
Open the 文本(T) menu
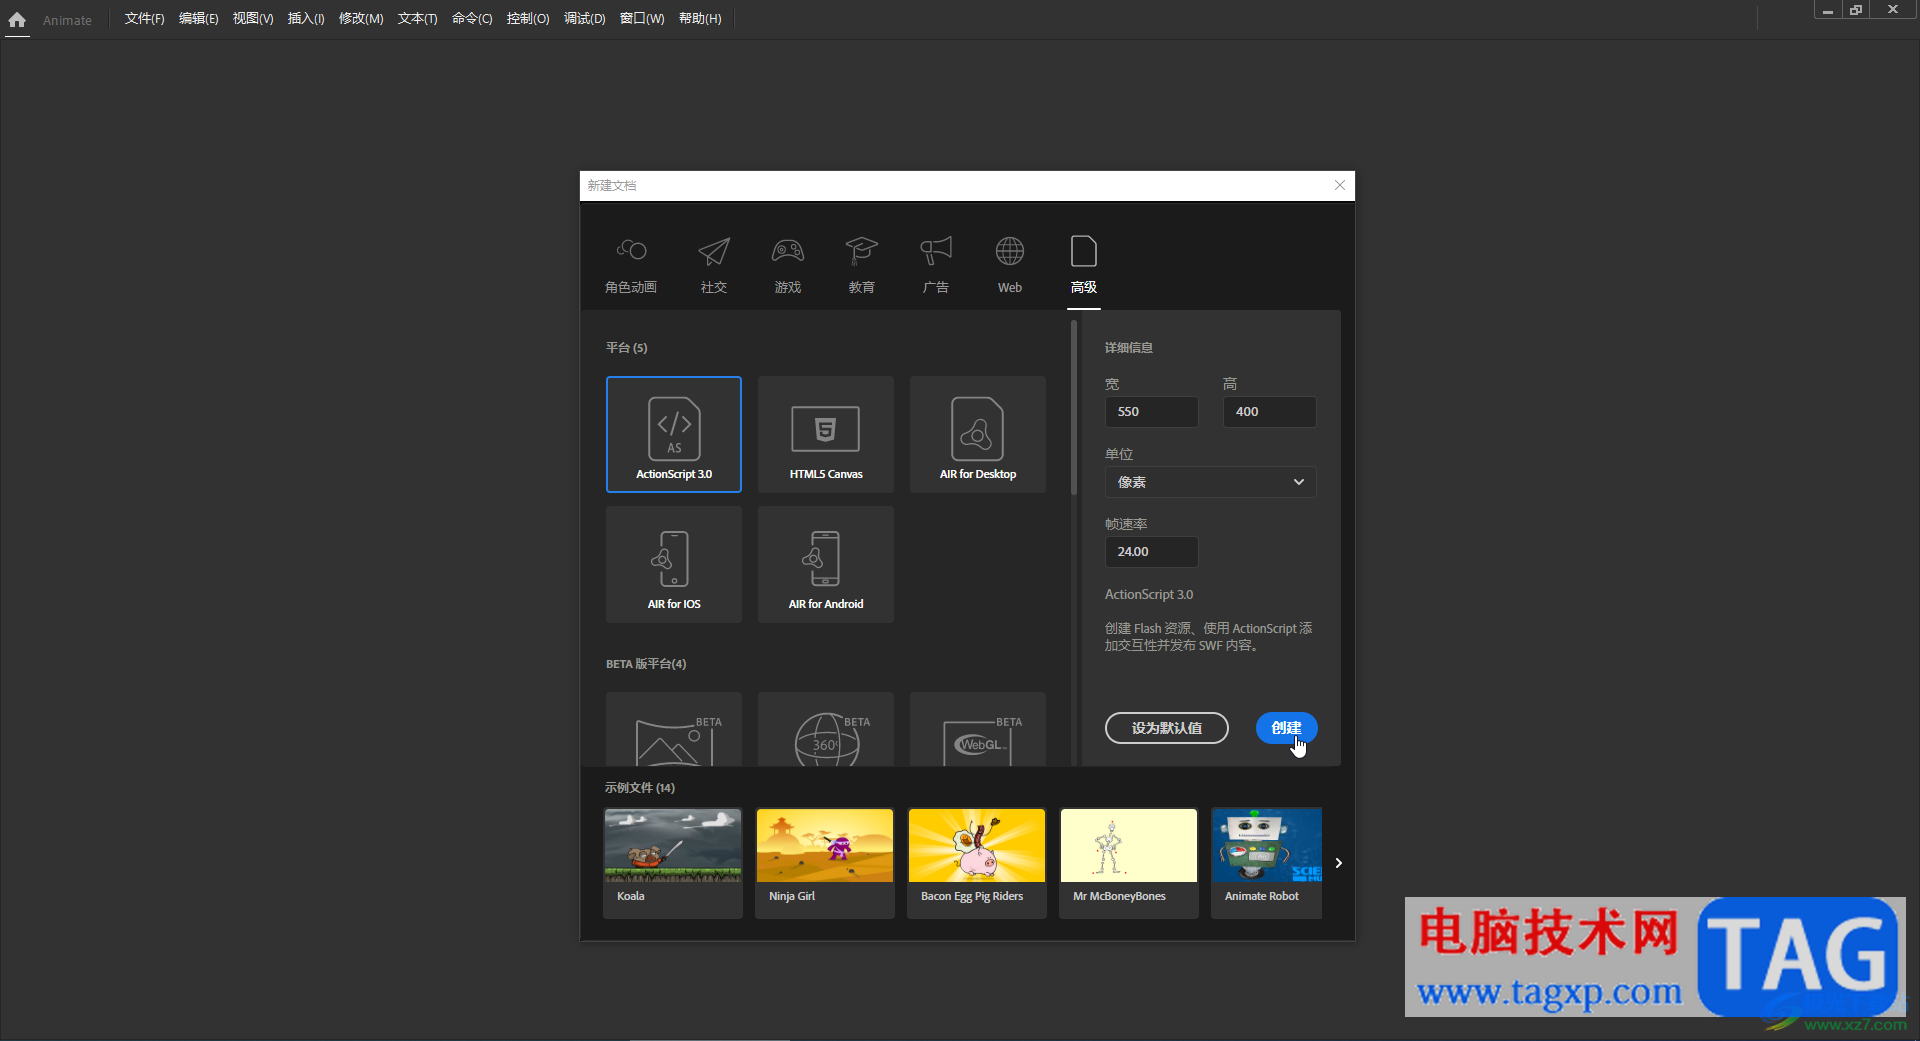coord(417,19)
